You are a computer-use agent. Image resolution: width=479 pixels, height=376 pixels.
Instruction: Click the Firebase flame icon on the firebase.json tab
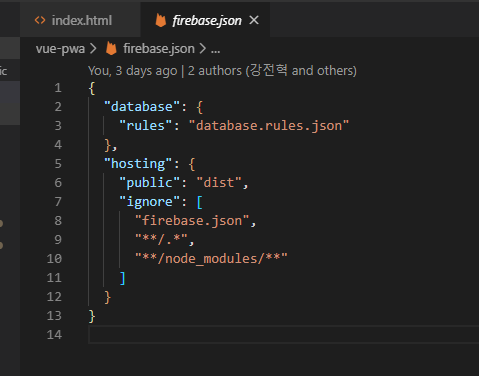161,20
